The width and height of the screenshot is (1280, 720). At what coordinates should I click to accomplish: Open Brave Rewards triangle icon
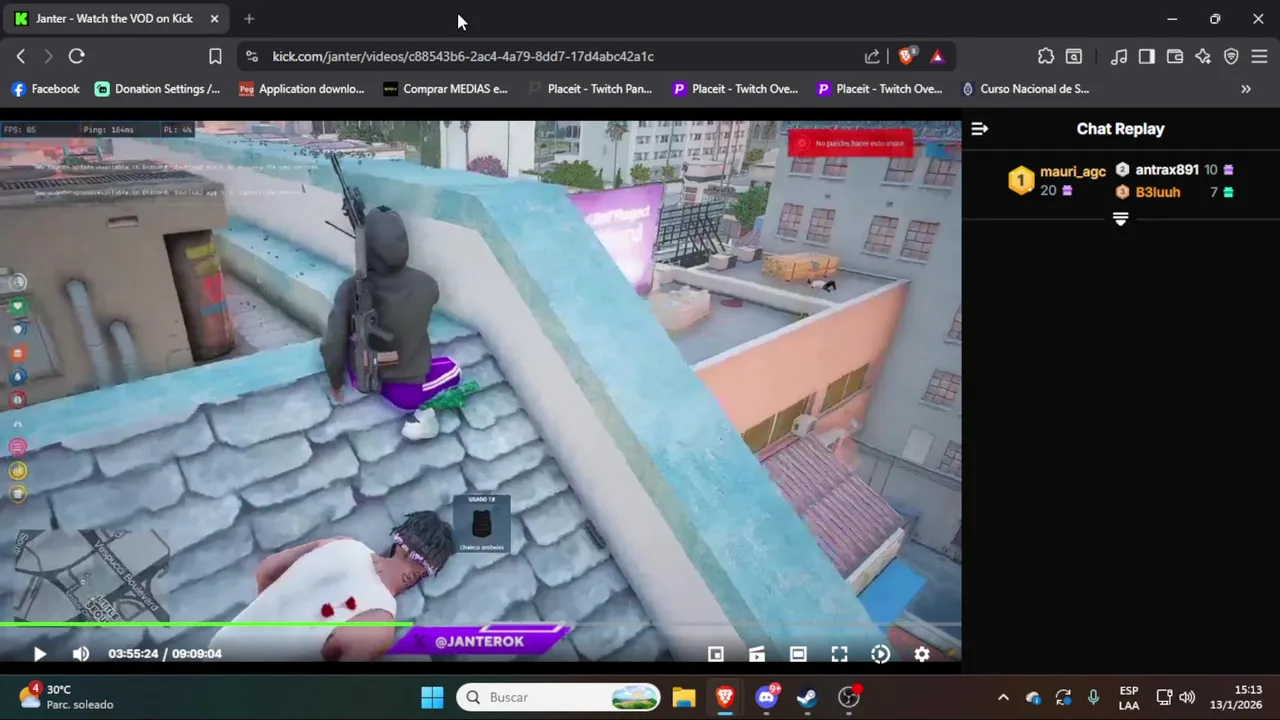coord(937,57)
